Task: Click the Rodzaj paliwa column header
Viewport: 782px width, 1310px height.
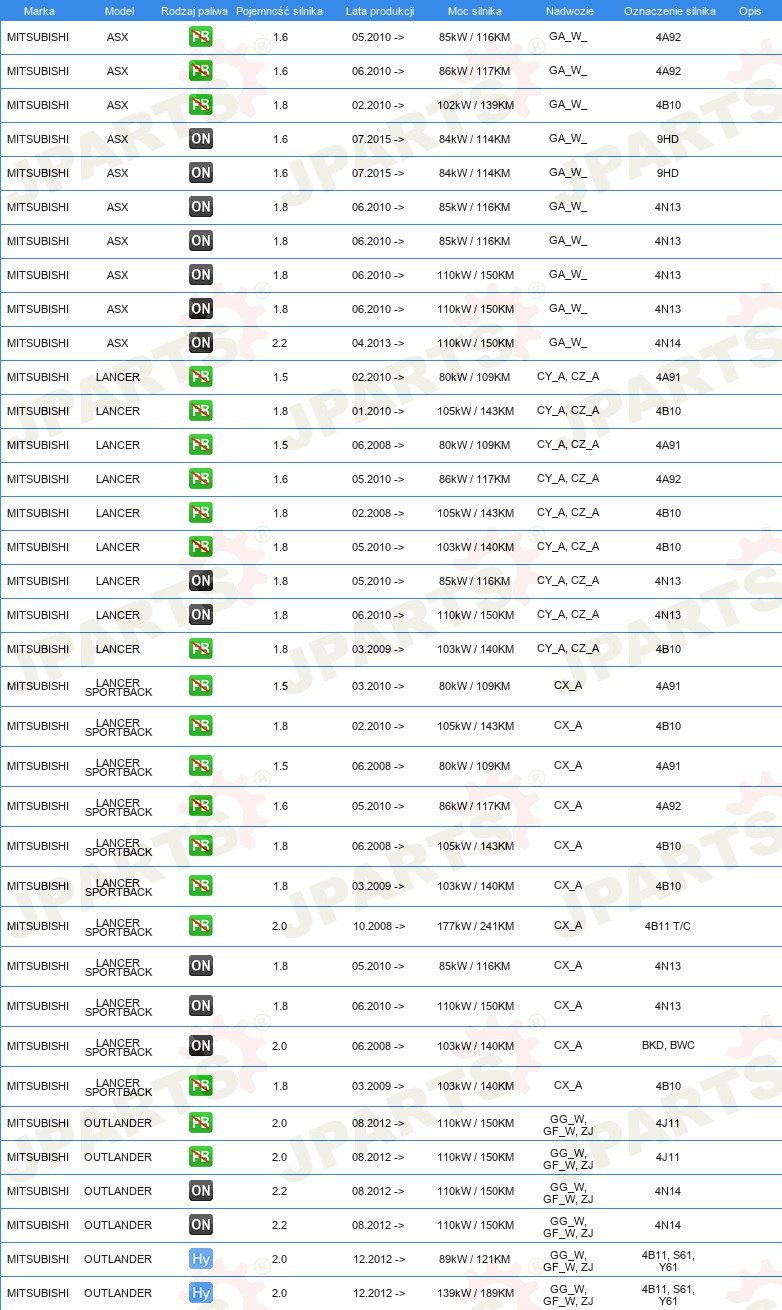Action: [195, 11]
